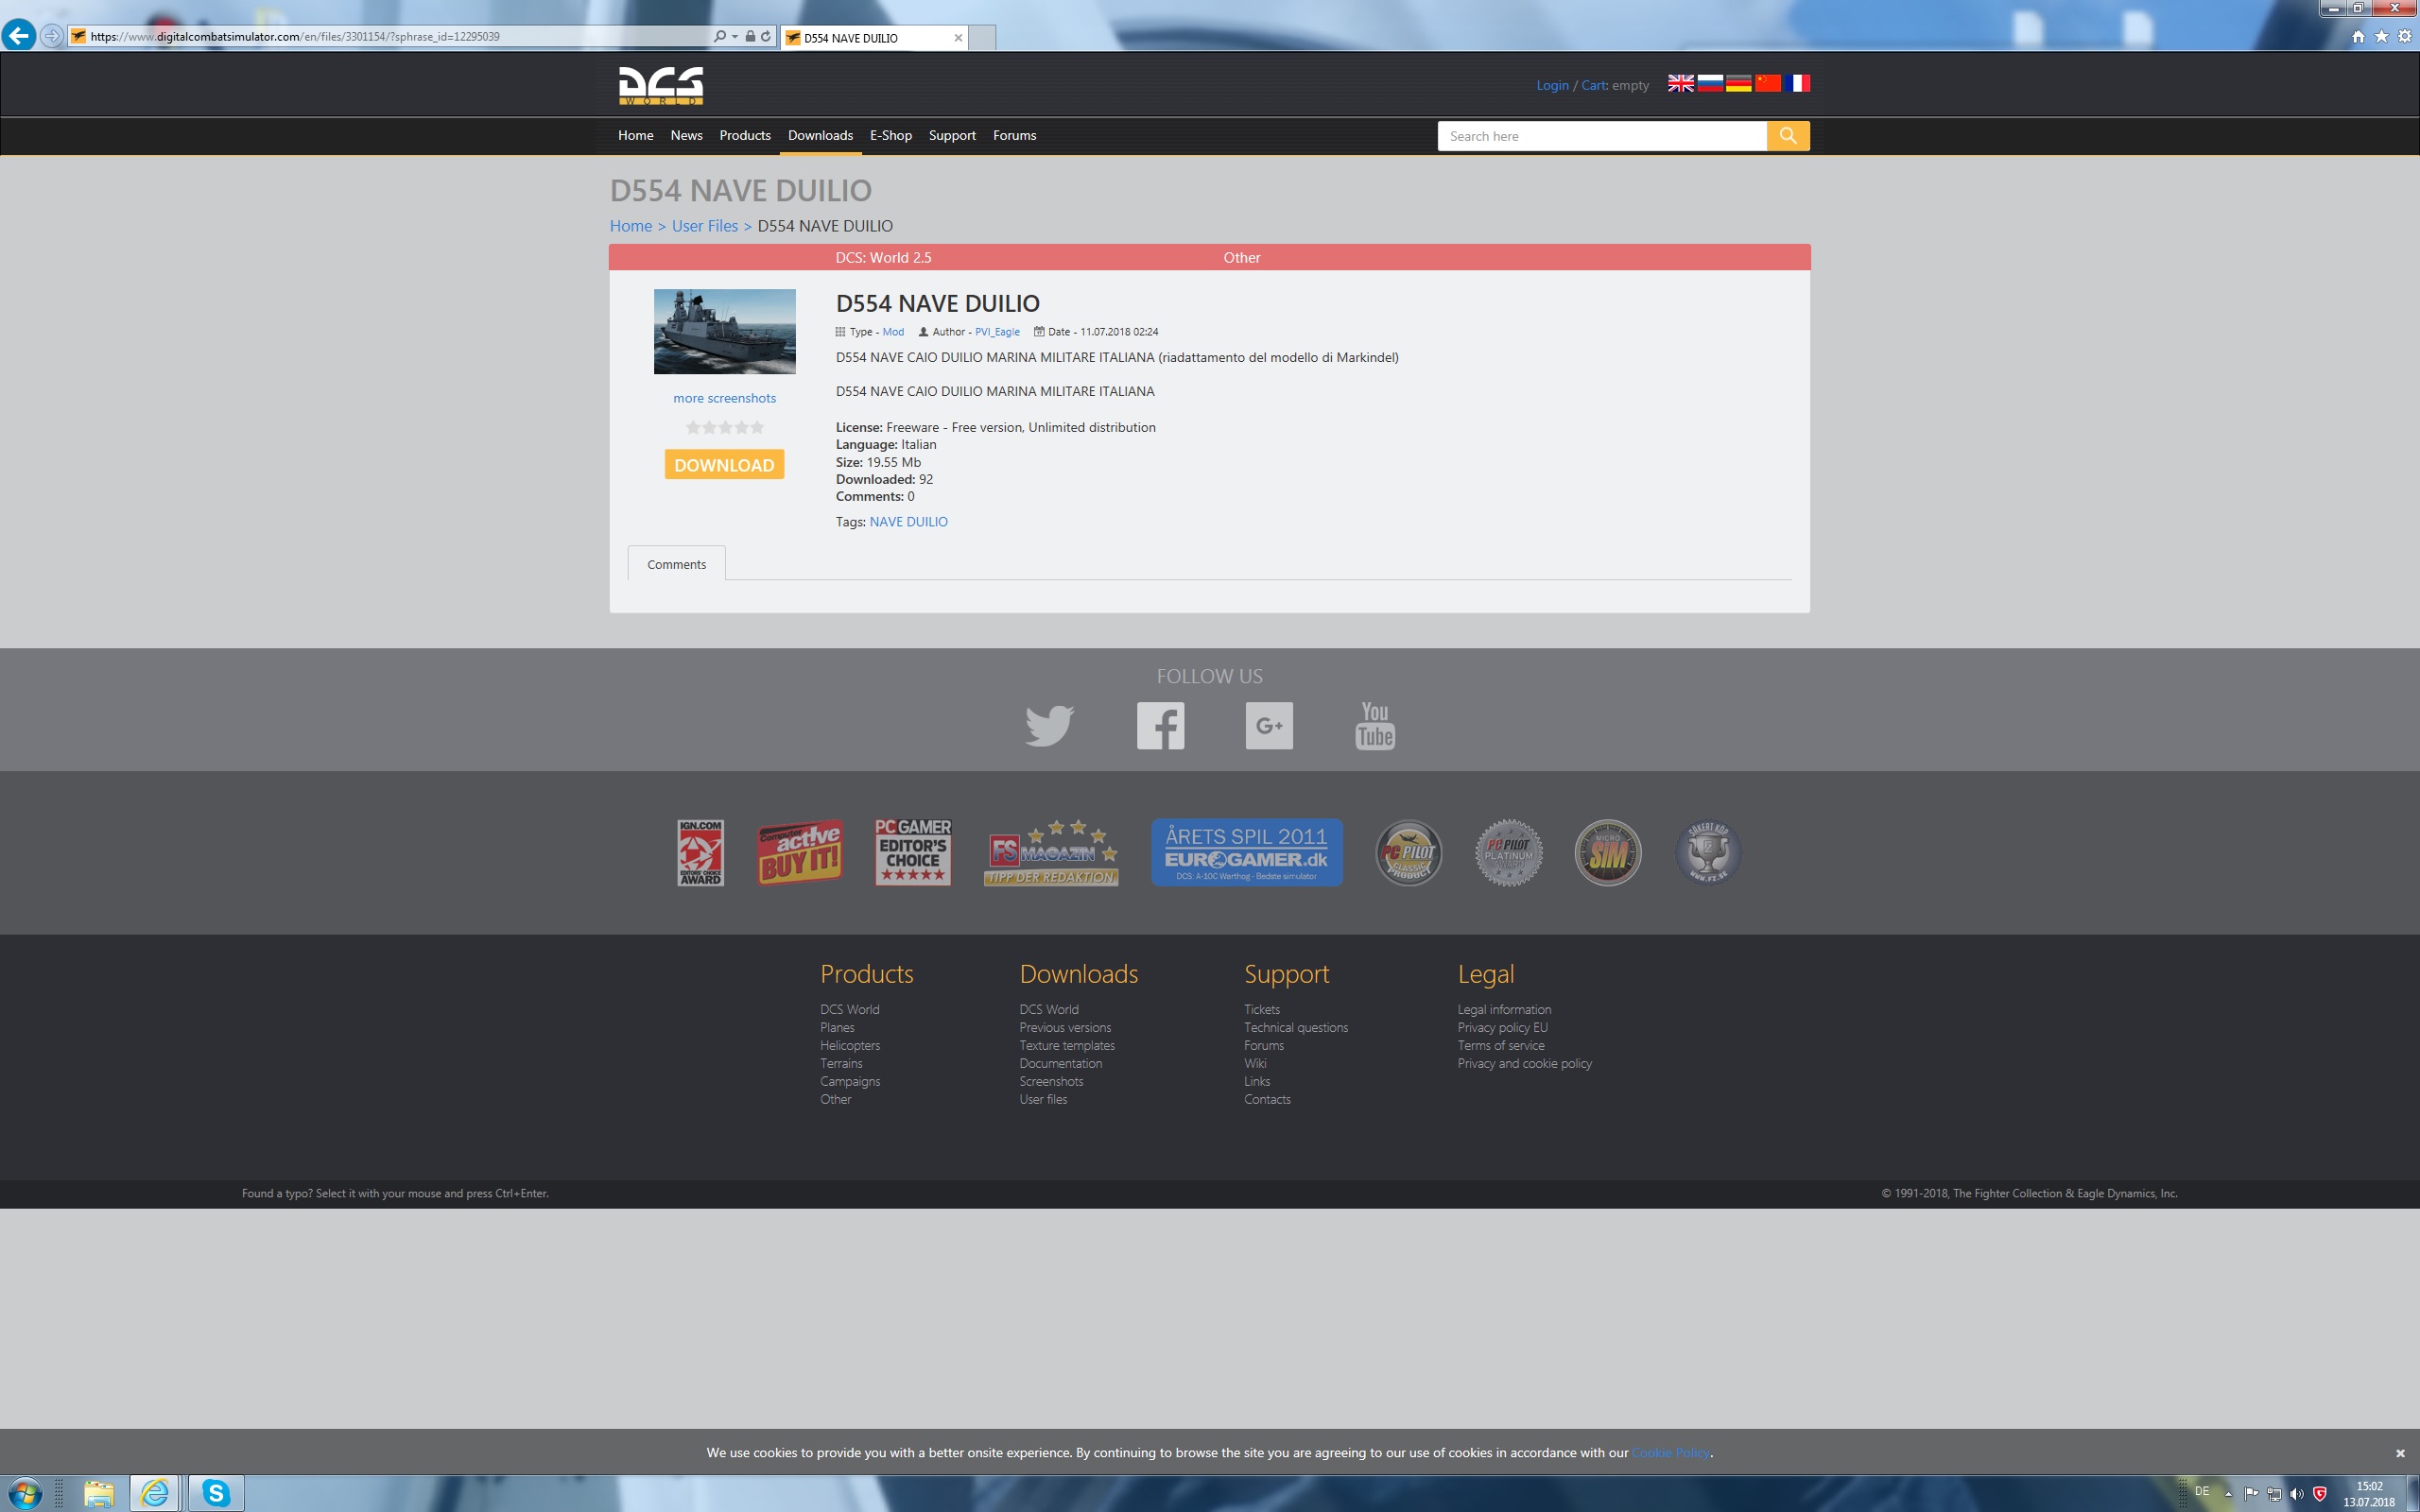Open the Home navigation menu item

(635, 135)
